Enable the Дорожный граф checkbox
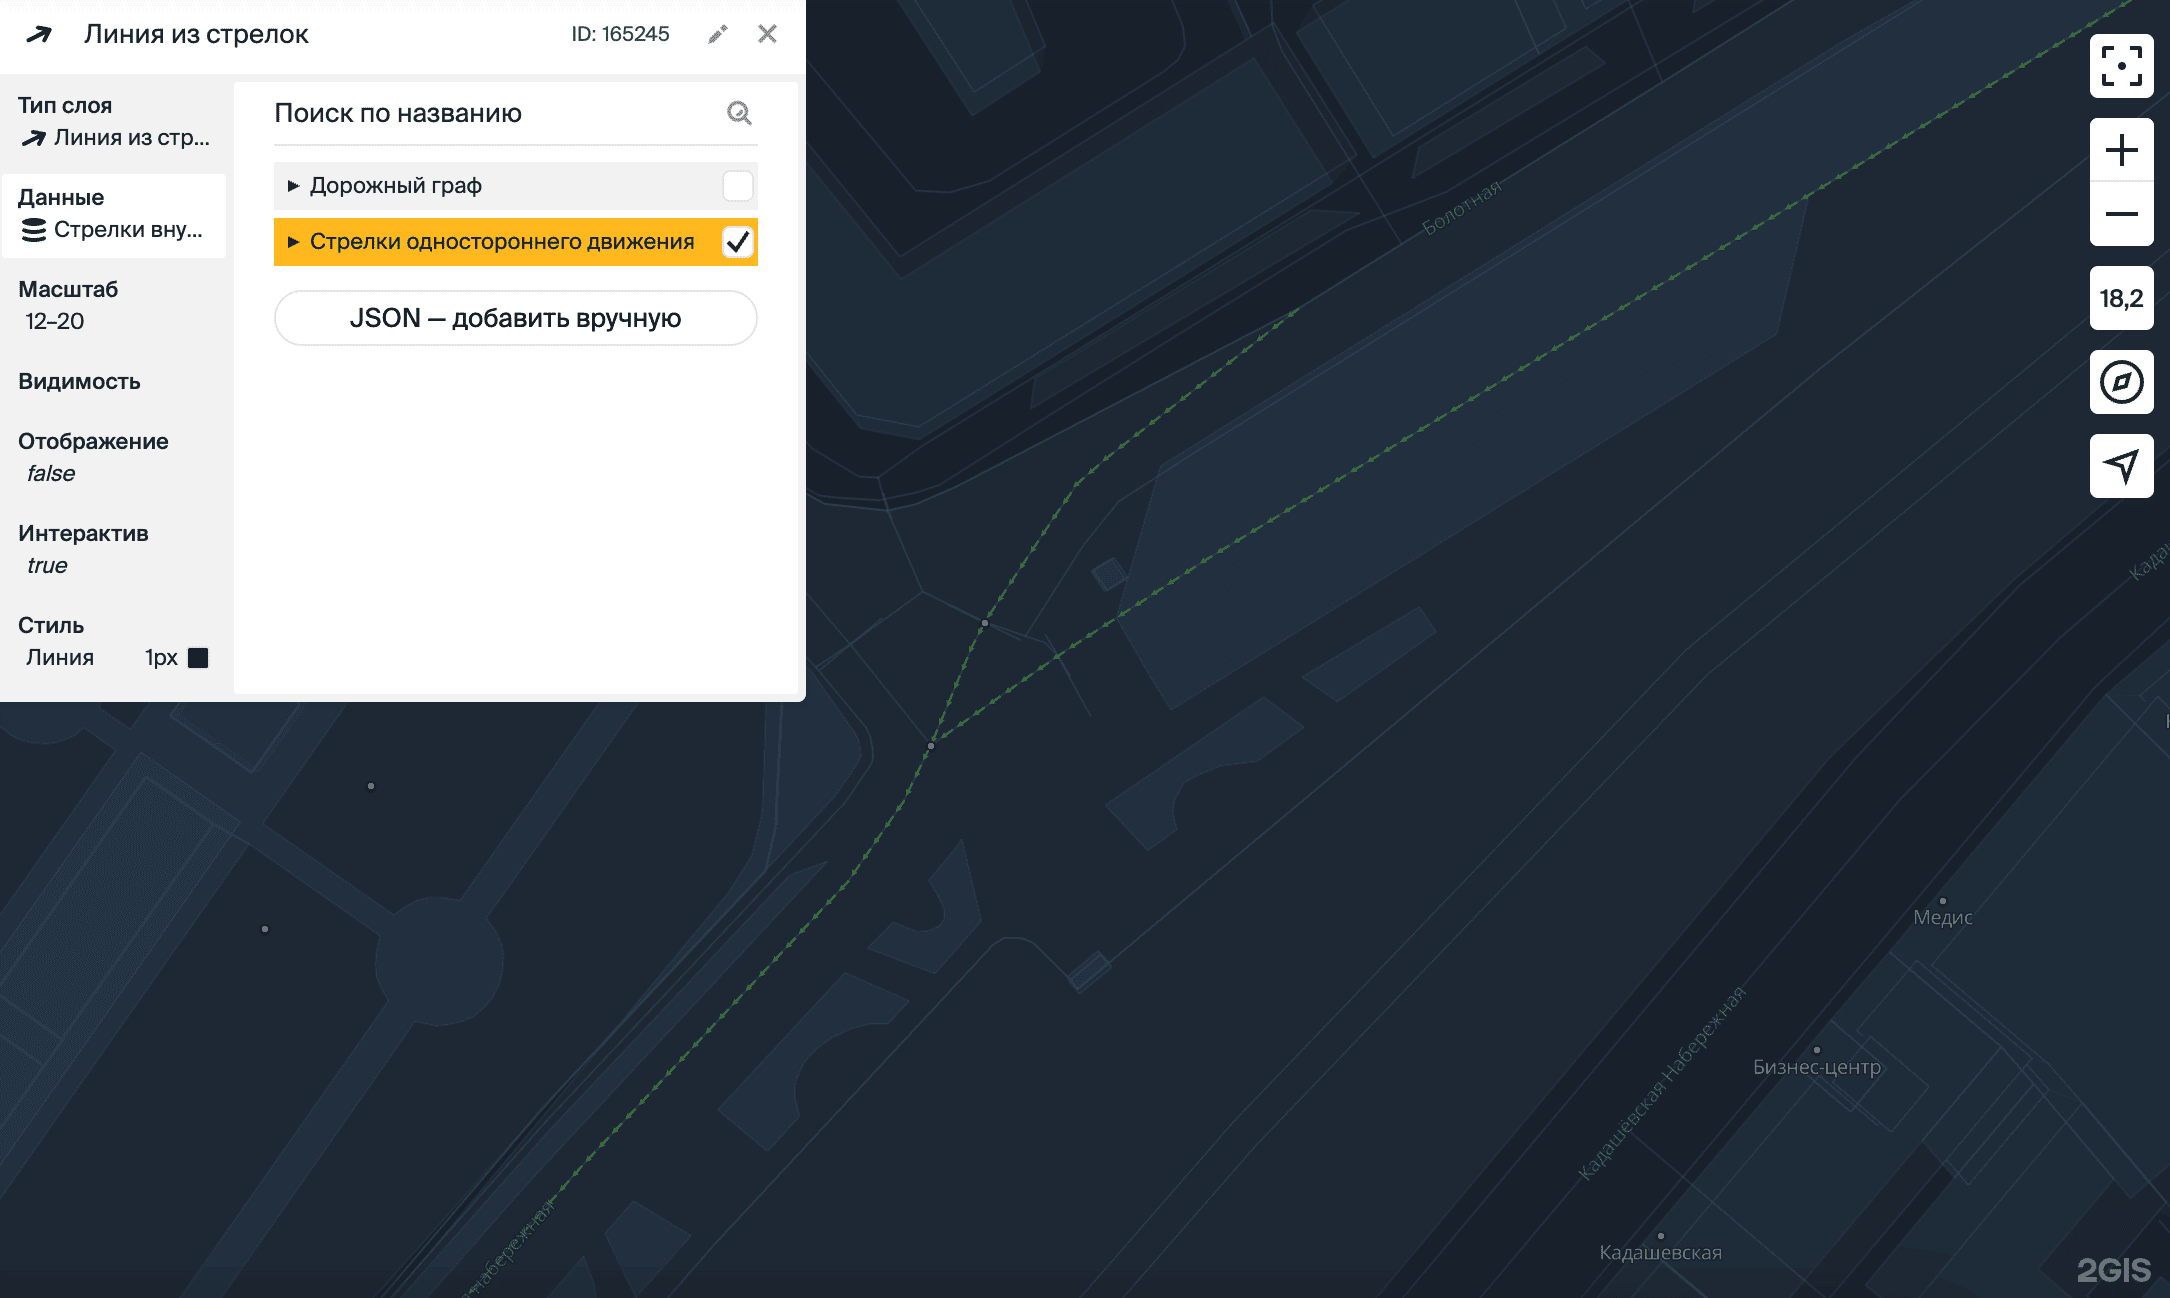This screenshot has height=1298, width=2170. (737, 186)
